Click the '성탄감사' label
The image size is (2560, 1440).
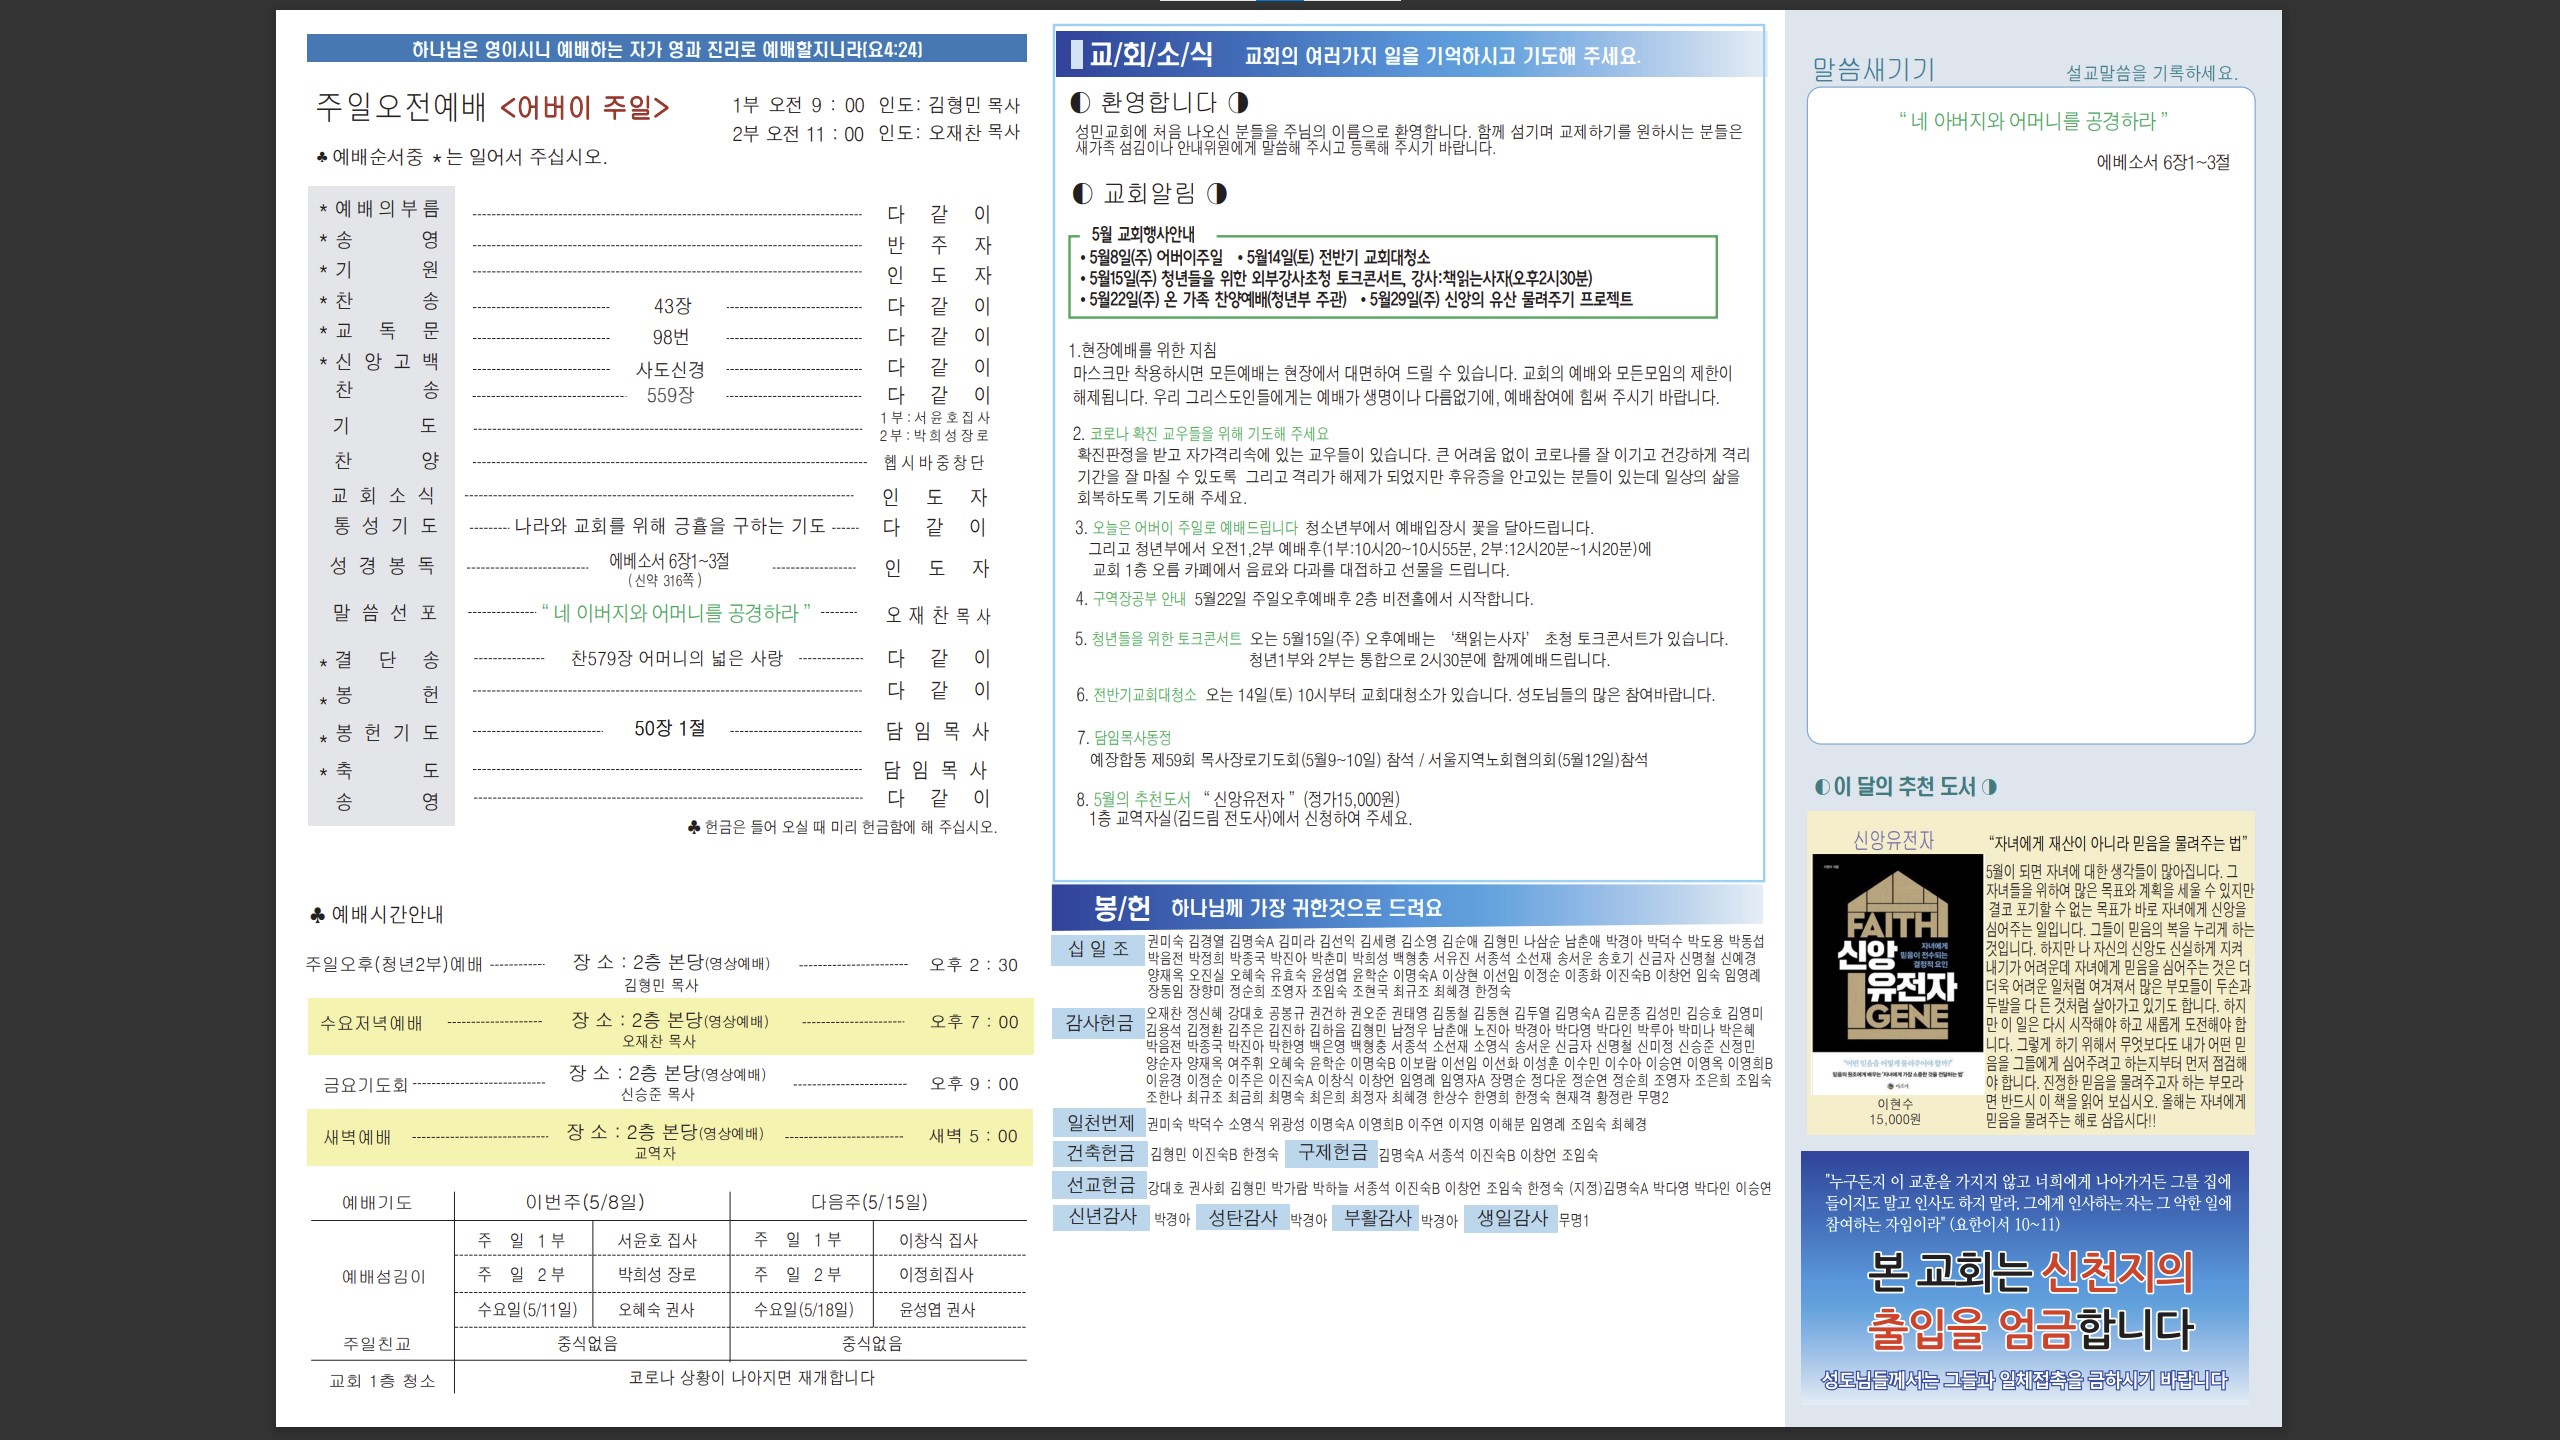(1242, 1216)
